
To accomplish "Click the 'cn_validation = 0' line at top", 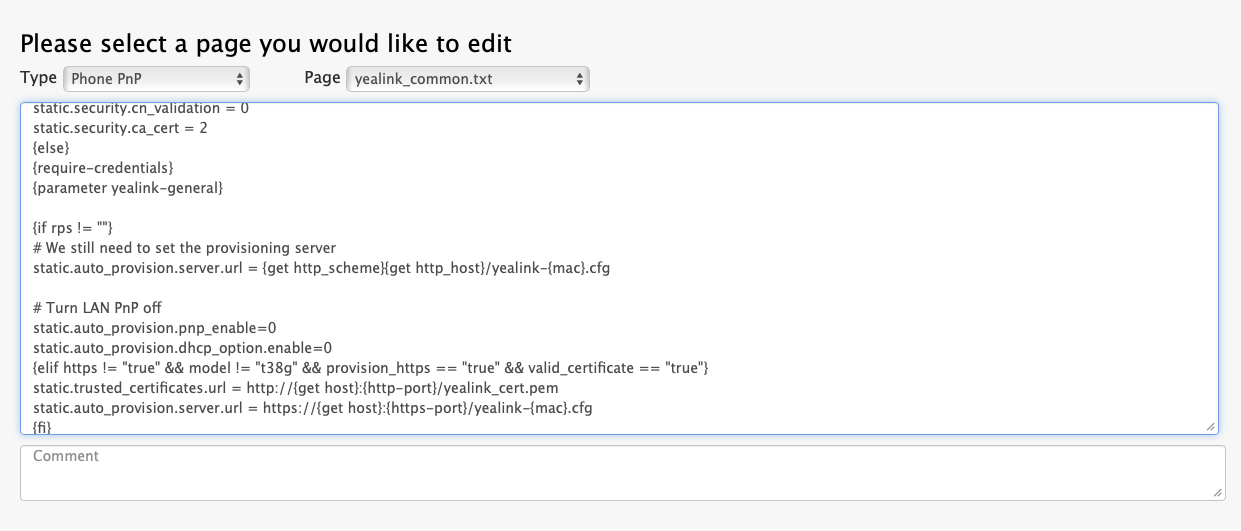I will click(x=141, y=108).
